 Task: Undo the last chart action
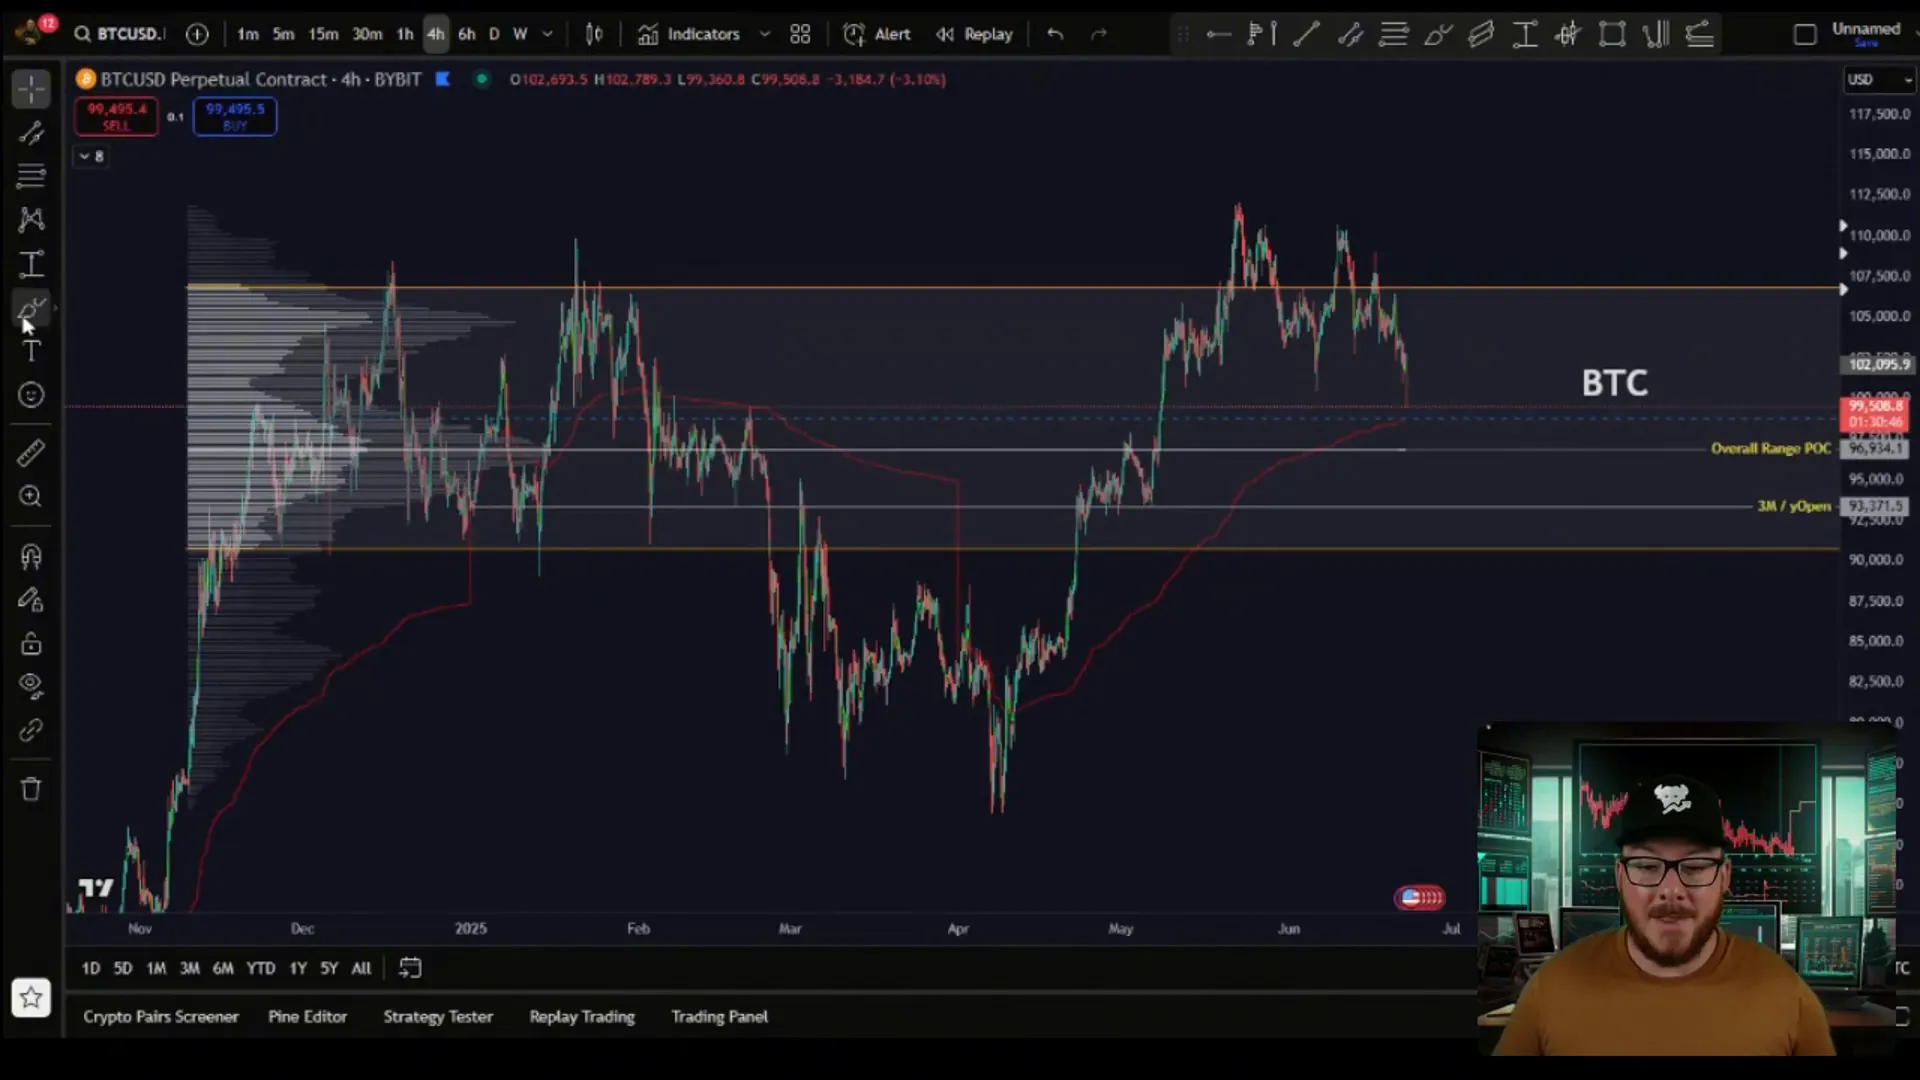tap(1055, 34)
